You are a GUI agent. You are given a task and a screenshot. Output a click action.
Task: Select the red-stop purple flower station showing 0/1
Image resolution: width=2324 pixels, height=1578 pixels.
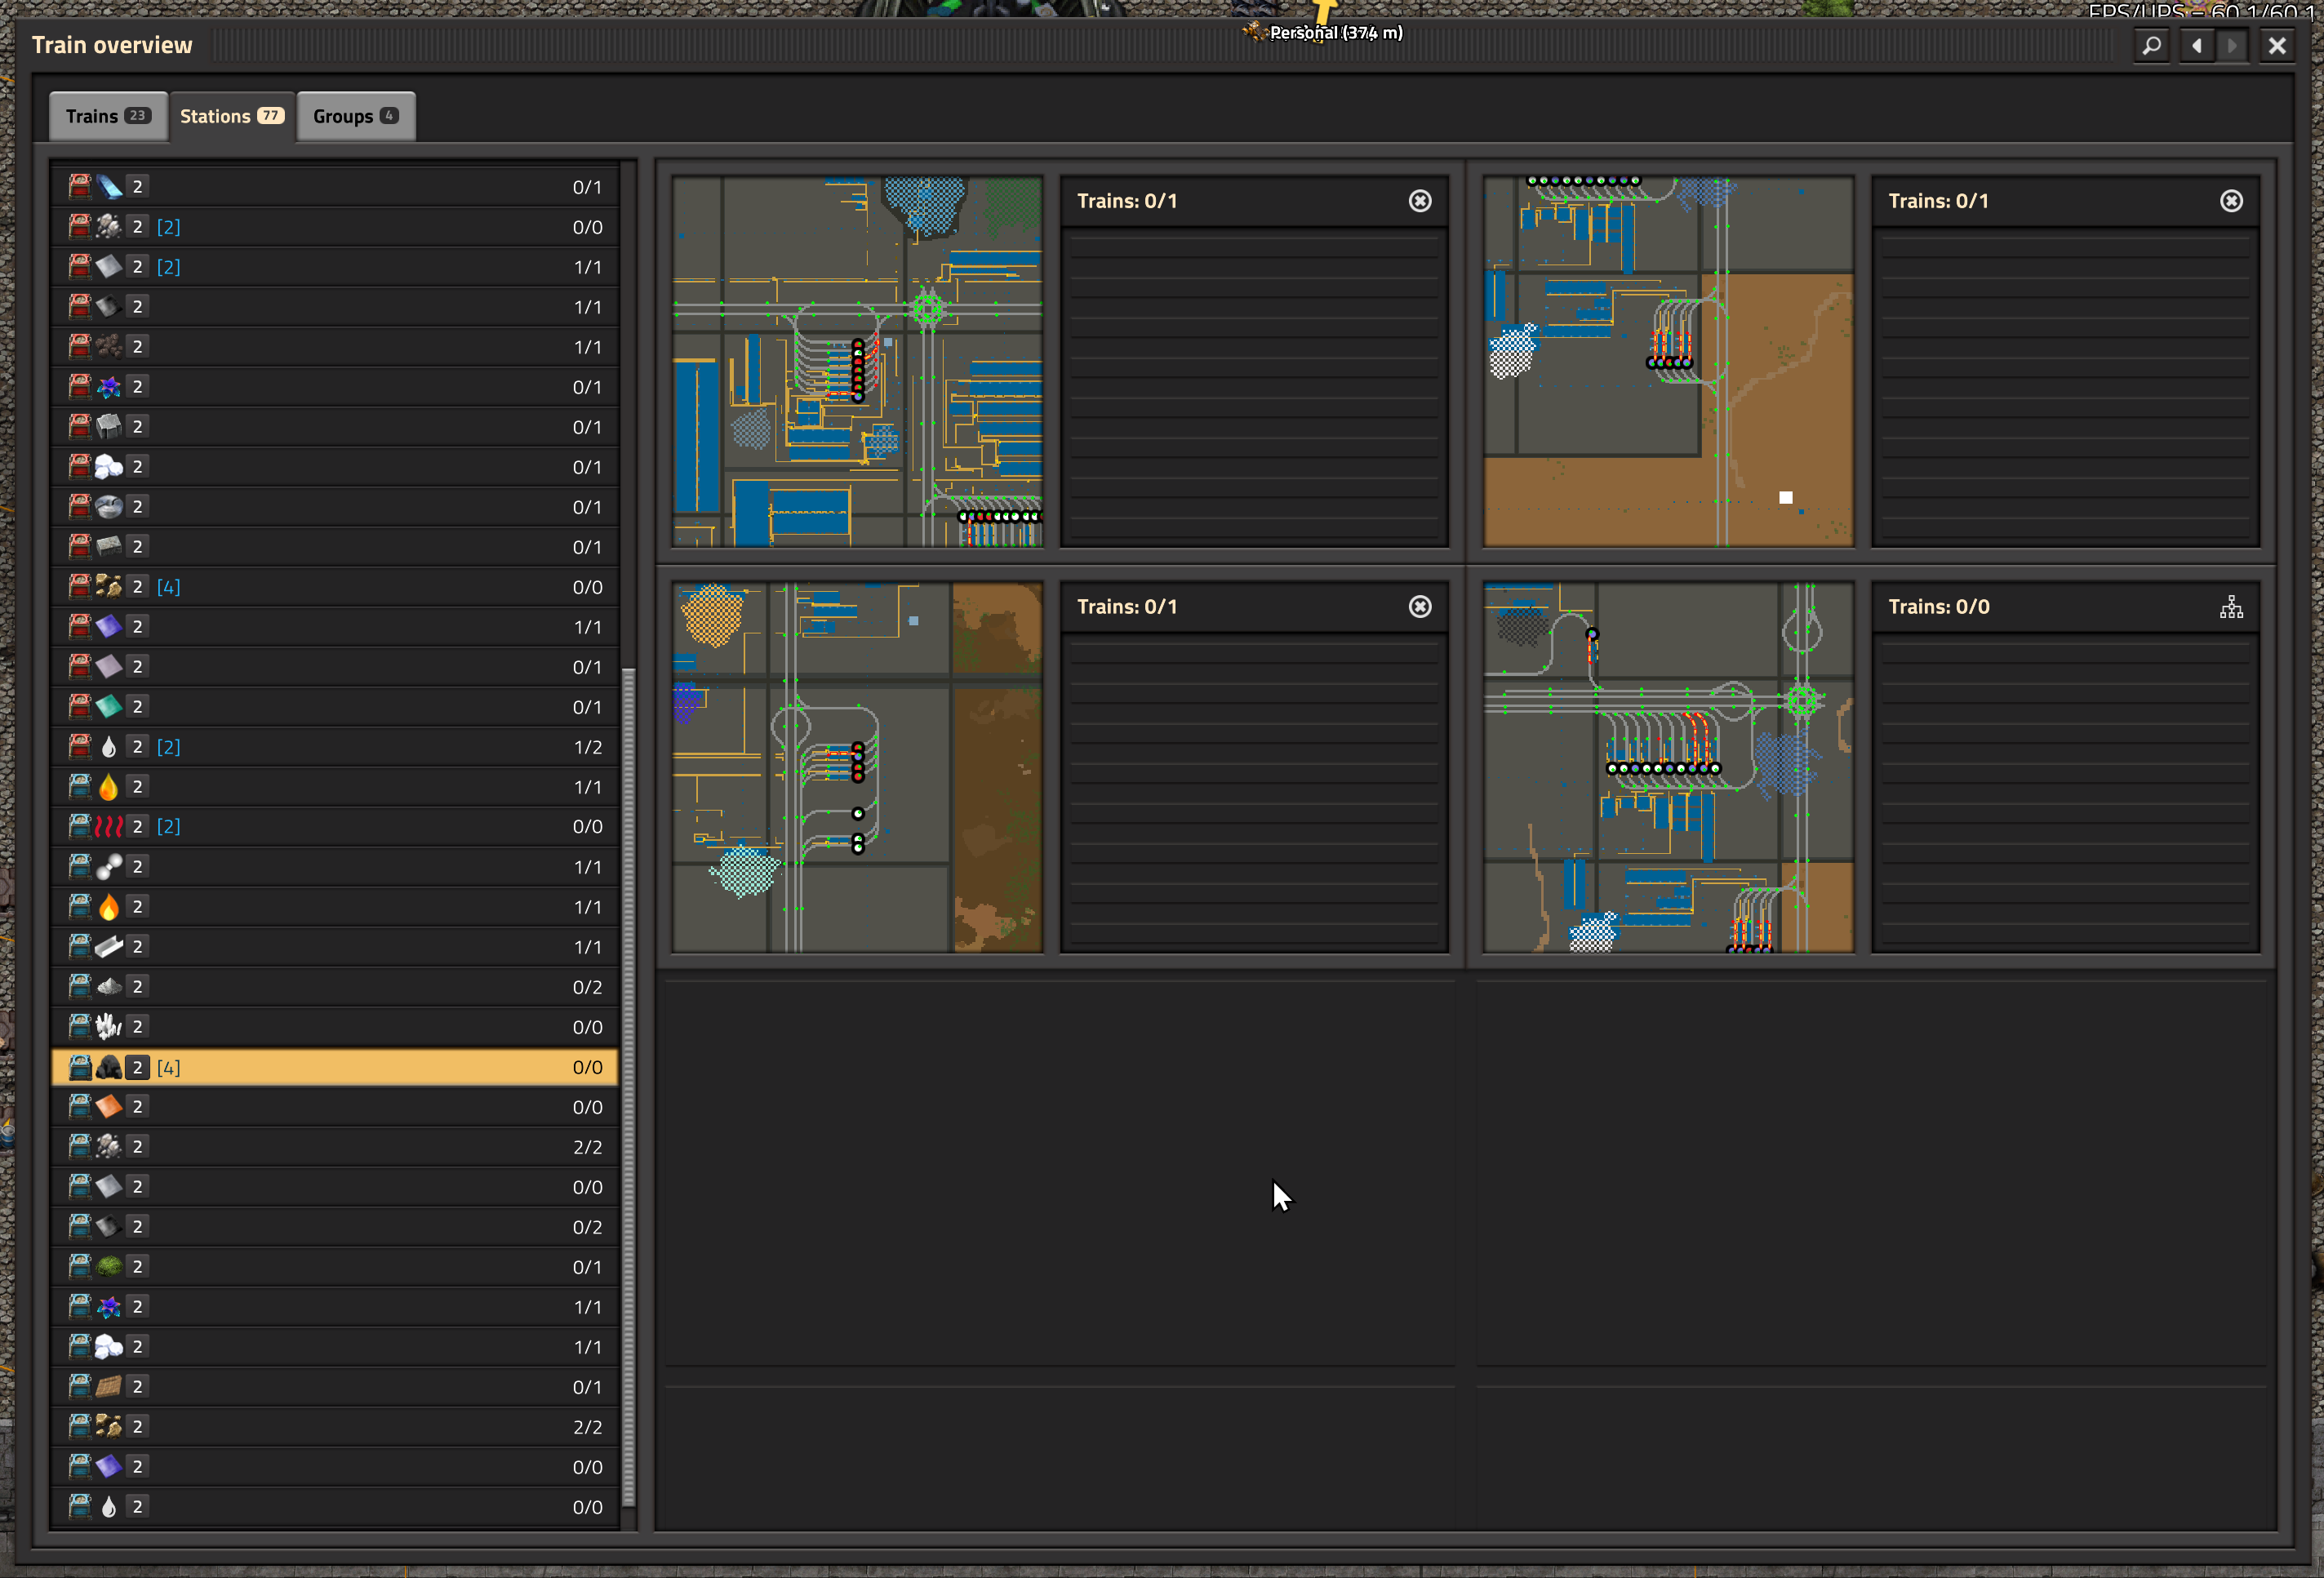pyautogui.click(x=335, y=387)
